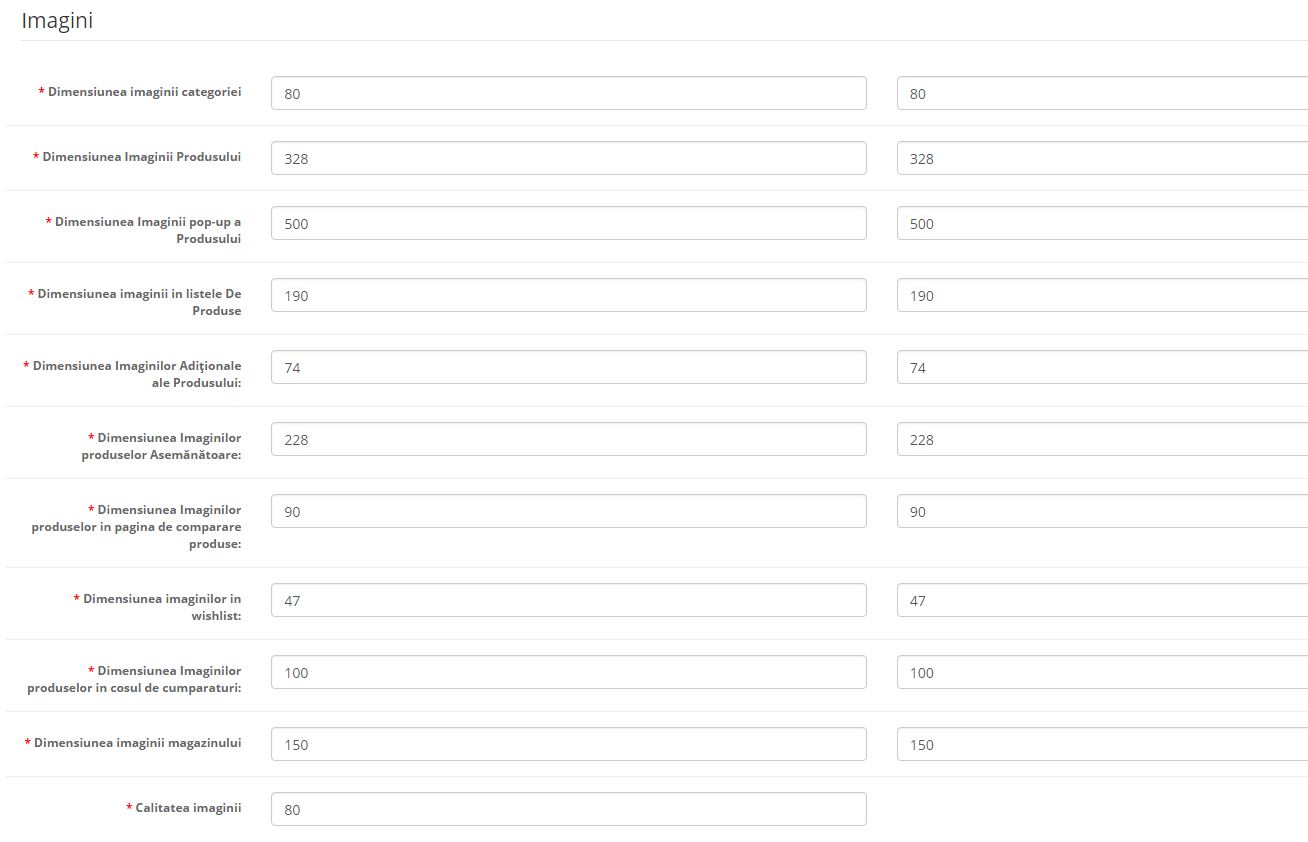Click the first category image dimension field
Viewport: 1308px width, 842px height.
pos(568,94)
